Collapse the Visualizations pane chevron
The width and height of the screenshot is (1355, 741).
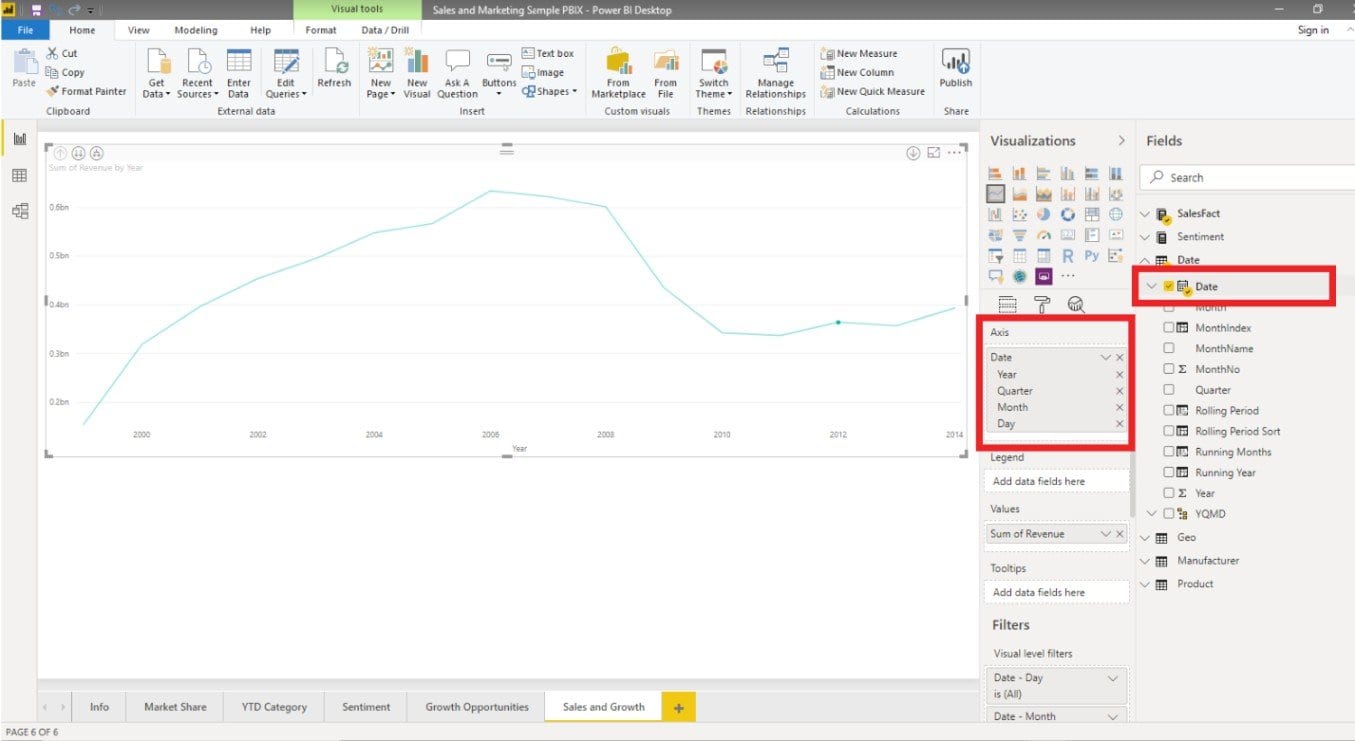(1121, 141)
